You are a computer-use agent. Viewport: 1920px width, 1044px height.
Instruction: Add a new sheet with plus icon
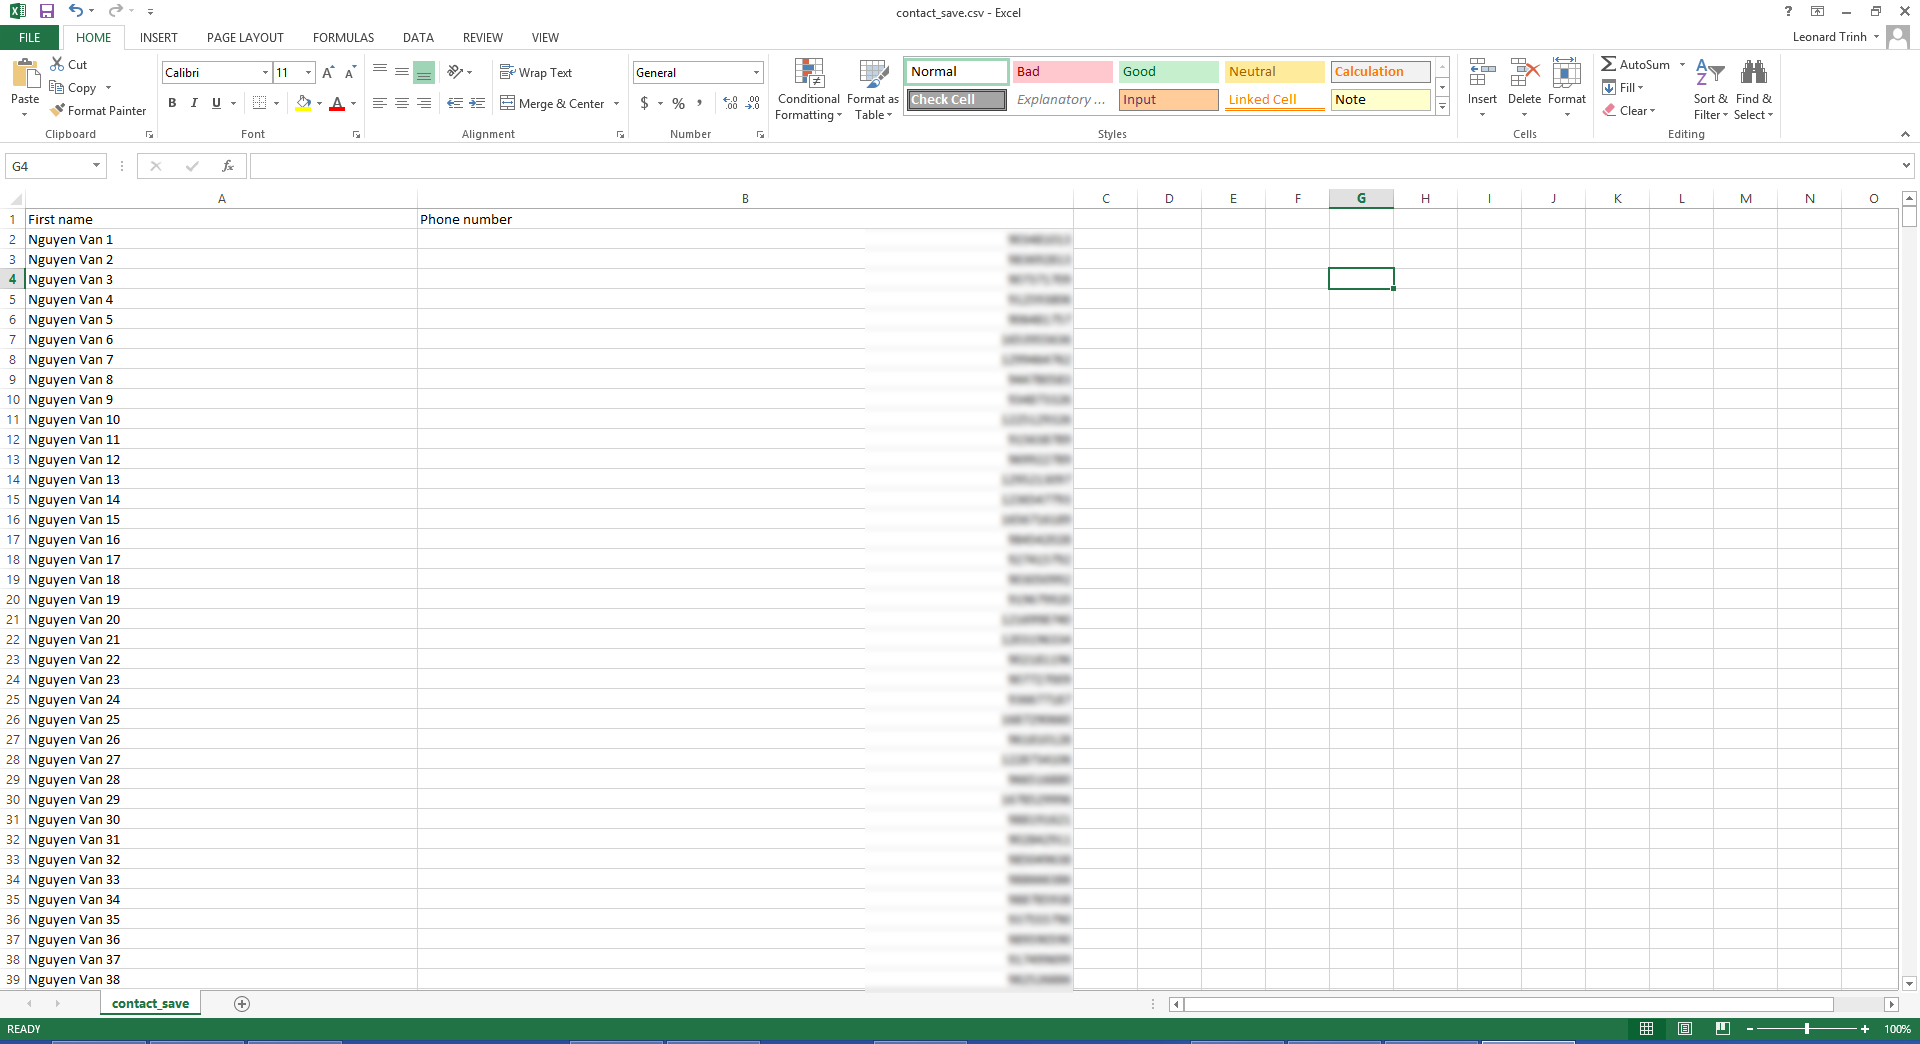(242, 1004)
